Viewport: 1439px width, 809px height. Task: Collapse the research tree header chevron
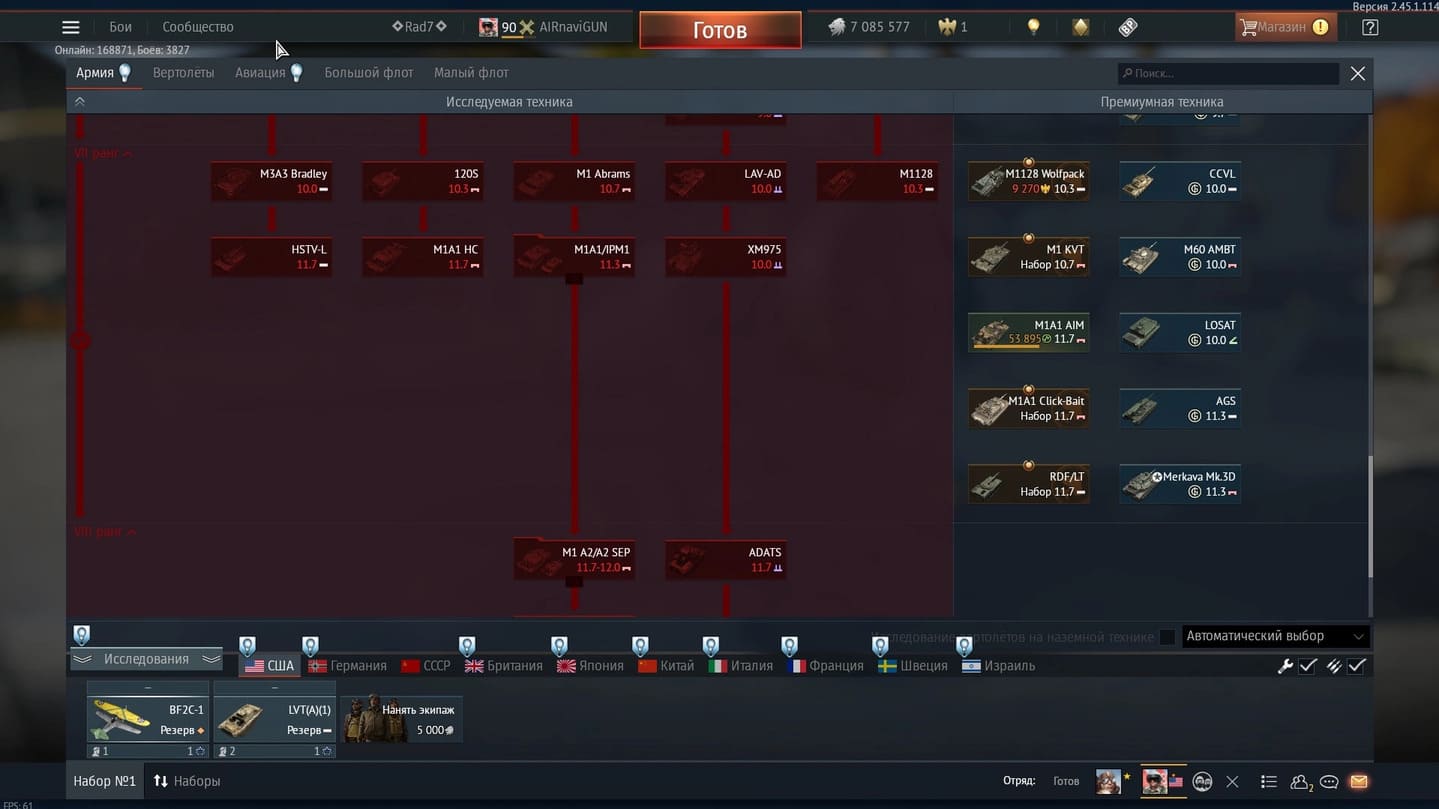80,101
